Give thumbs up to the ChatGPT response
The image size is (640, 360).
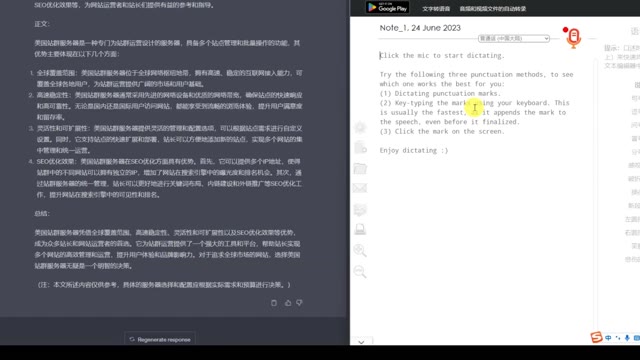288,303
